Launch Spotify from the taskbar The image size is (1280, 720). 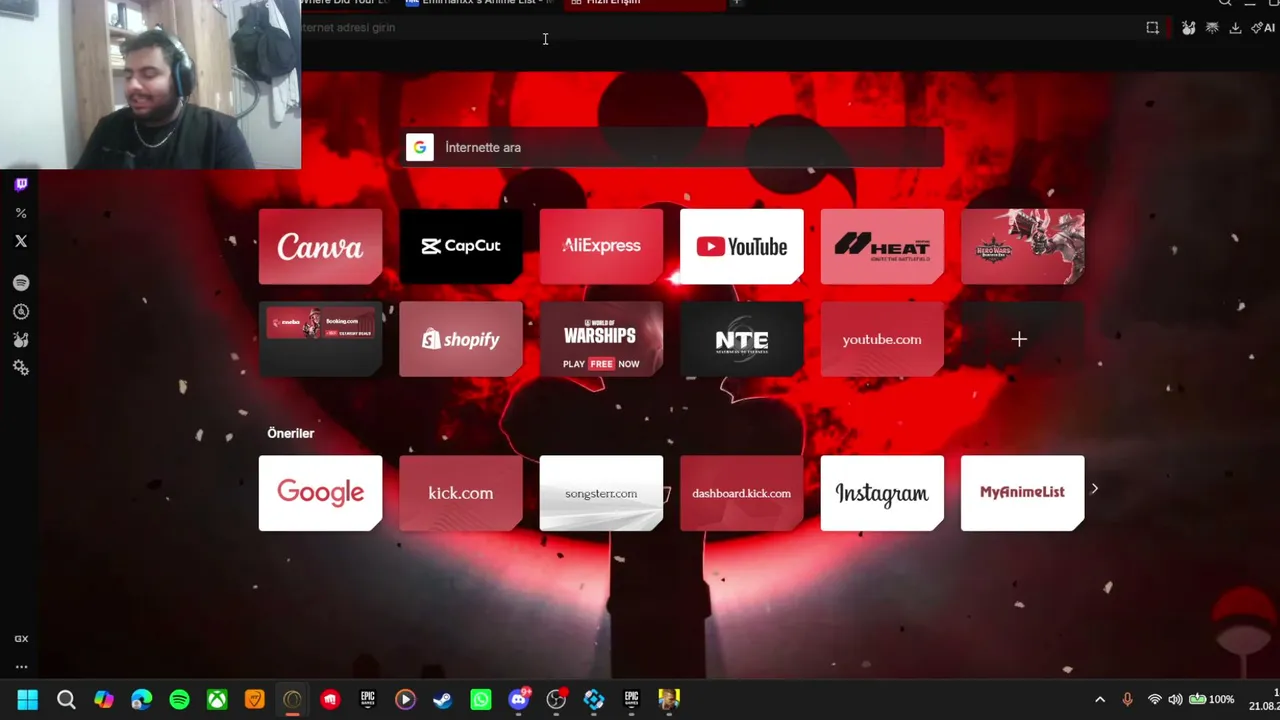click(x=179, y=700)
